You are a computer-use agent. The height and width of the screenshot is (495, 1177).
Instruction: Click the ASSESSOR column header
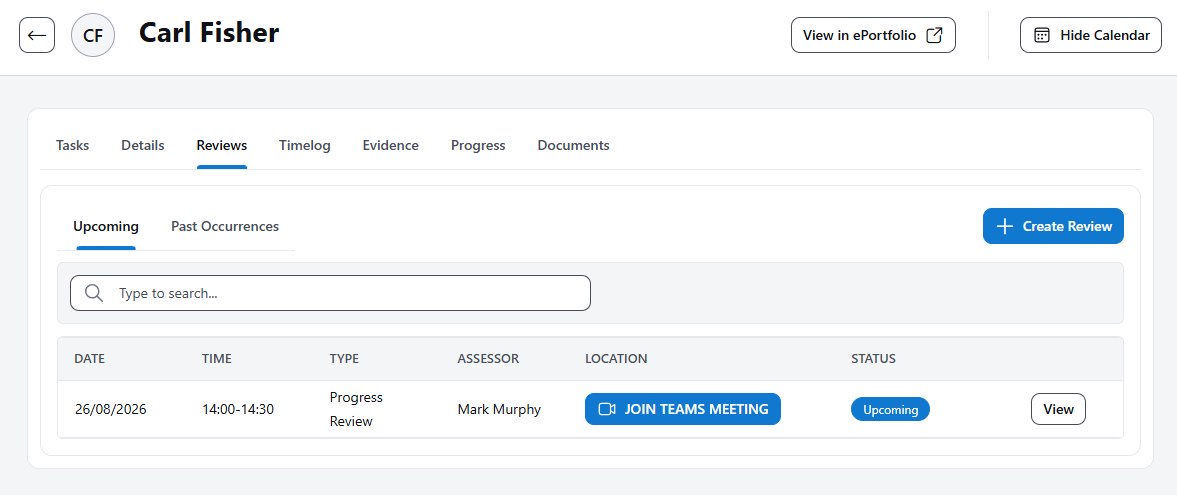(x=488, y=359)
